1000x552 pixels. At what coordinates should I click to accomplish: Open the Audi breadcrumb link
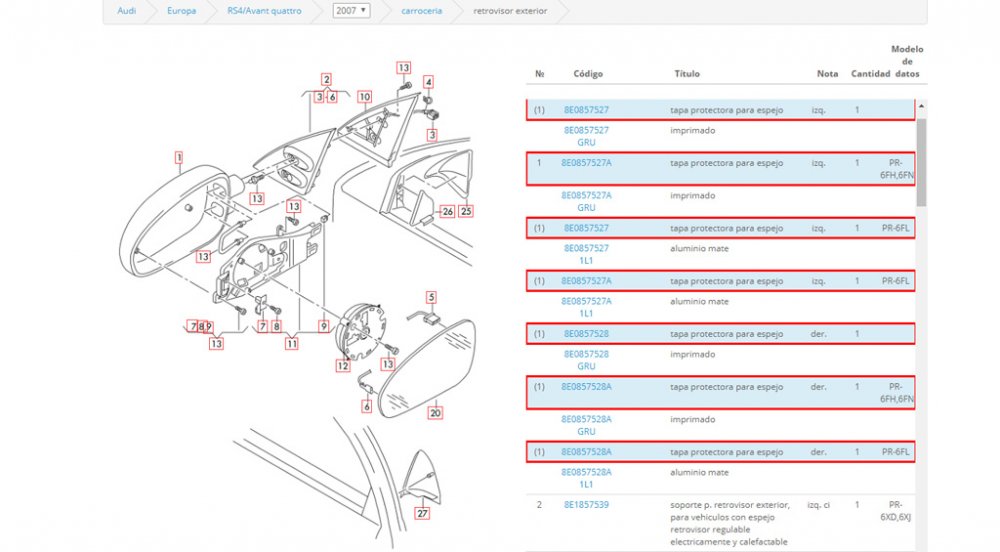click(126, 11)
